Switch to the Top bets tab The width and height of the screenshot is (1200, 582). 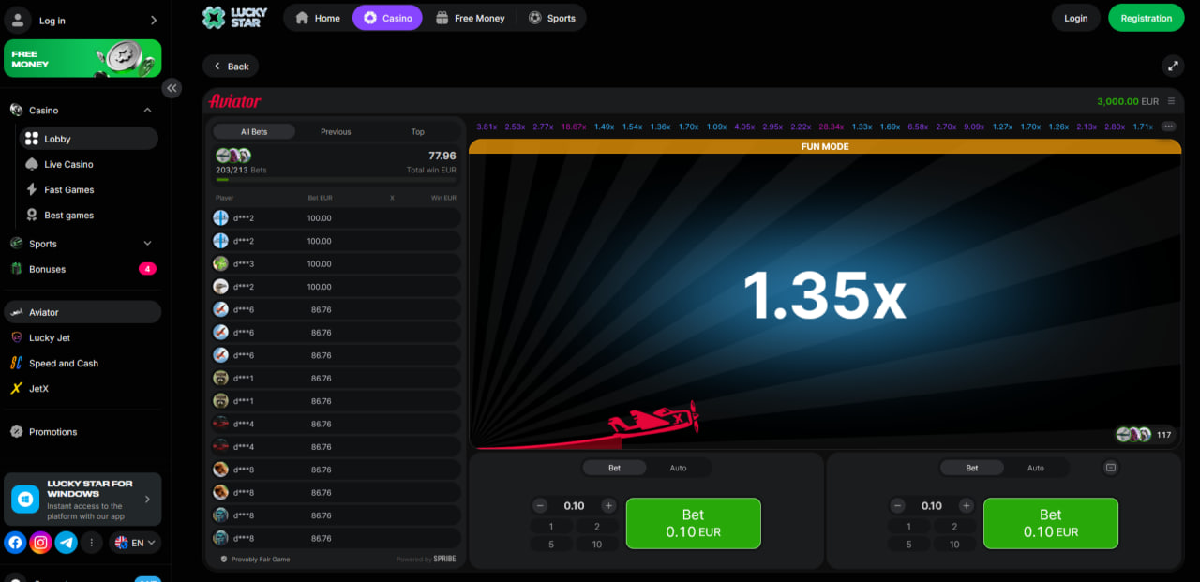click(418, 131)
